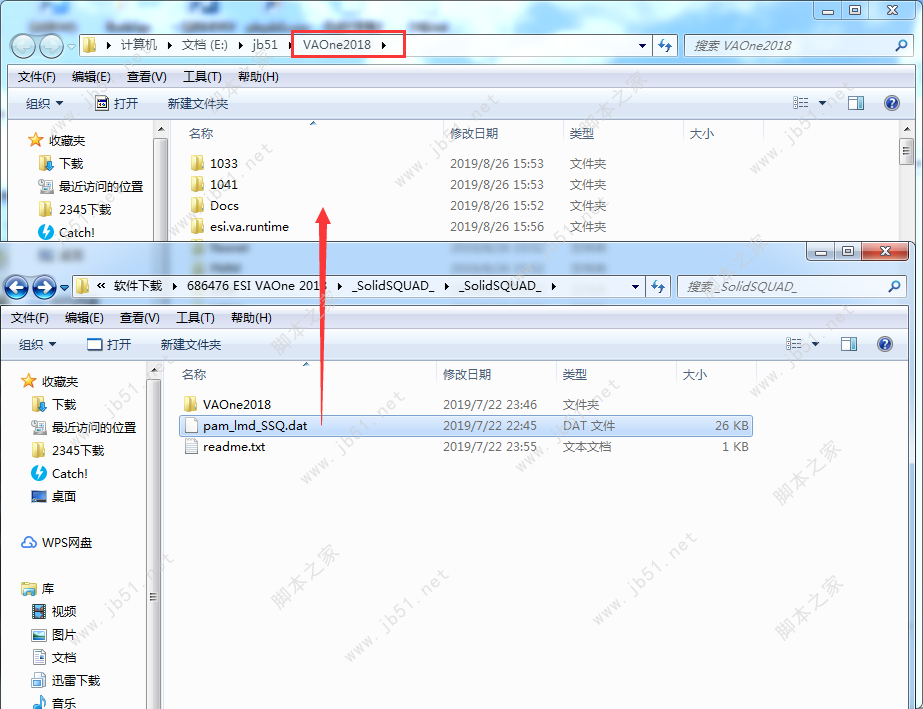Open 迅雷下载 in front window sidebar

(x=65, y=680)
